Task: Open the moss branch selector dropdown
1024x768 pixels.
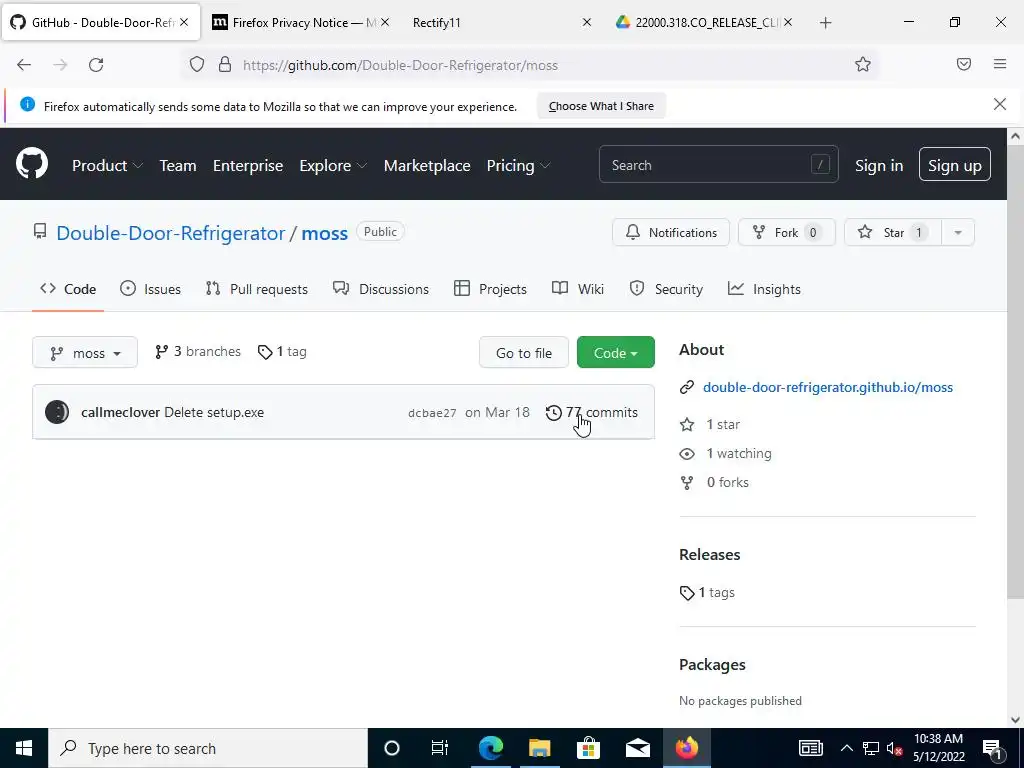Action: tap(85, 353)
